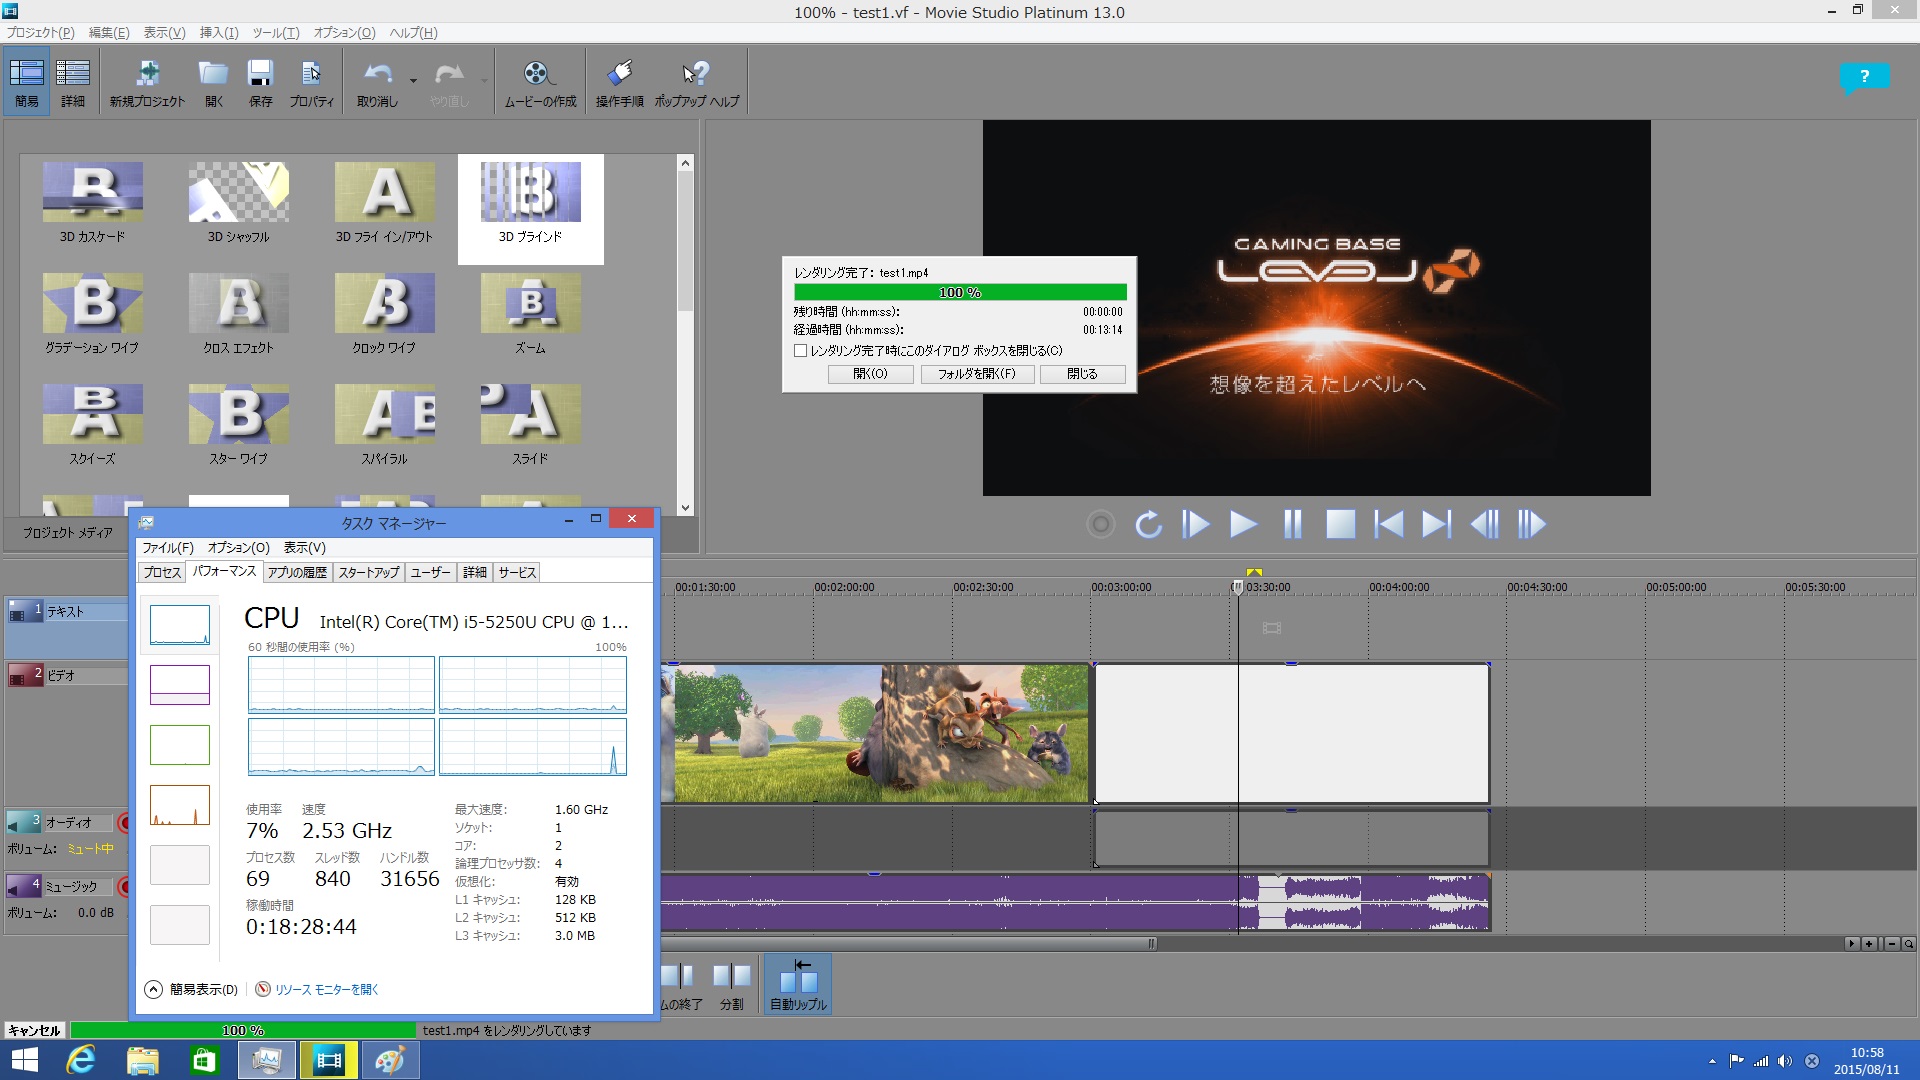
Task: Zoom in timeline with plus button
Action: coord(1869,944)
